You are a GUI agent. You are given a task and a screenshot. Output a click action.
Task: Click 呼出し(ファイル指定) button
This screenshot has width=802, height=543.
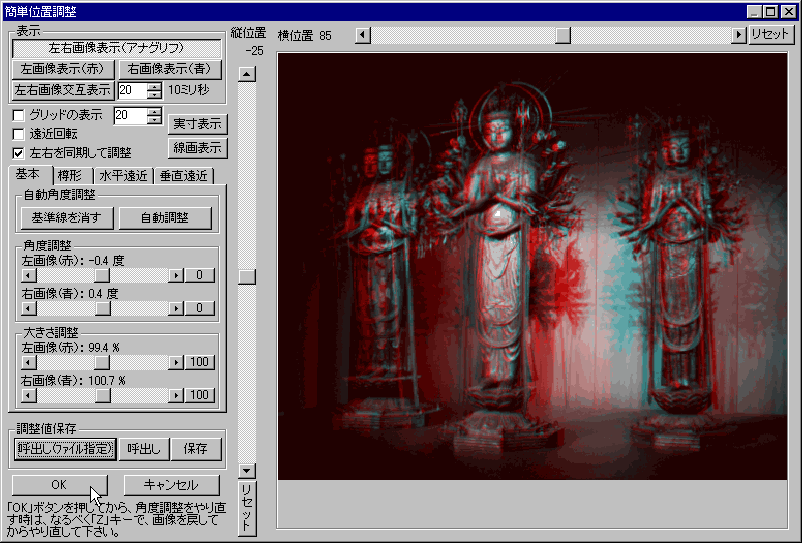point(65,449)
